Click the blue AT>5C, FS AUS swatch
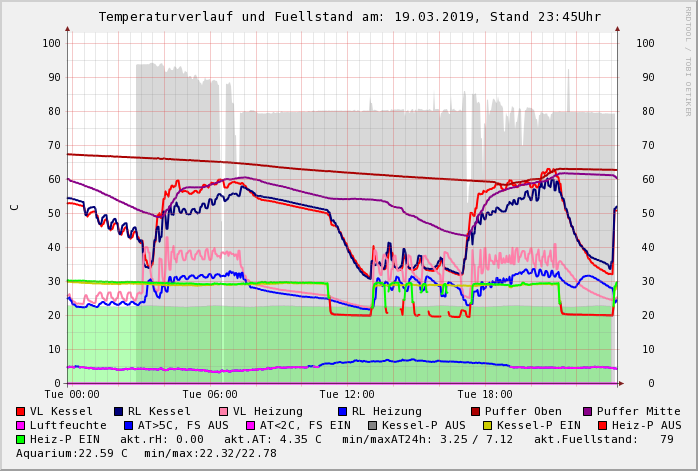Viewport: 698px width, 471px height. 128,426
